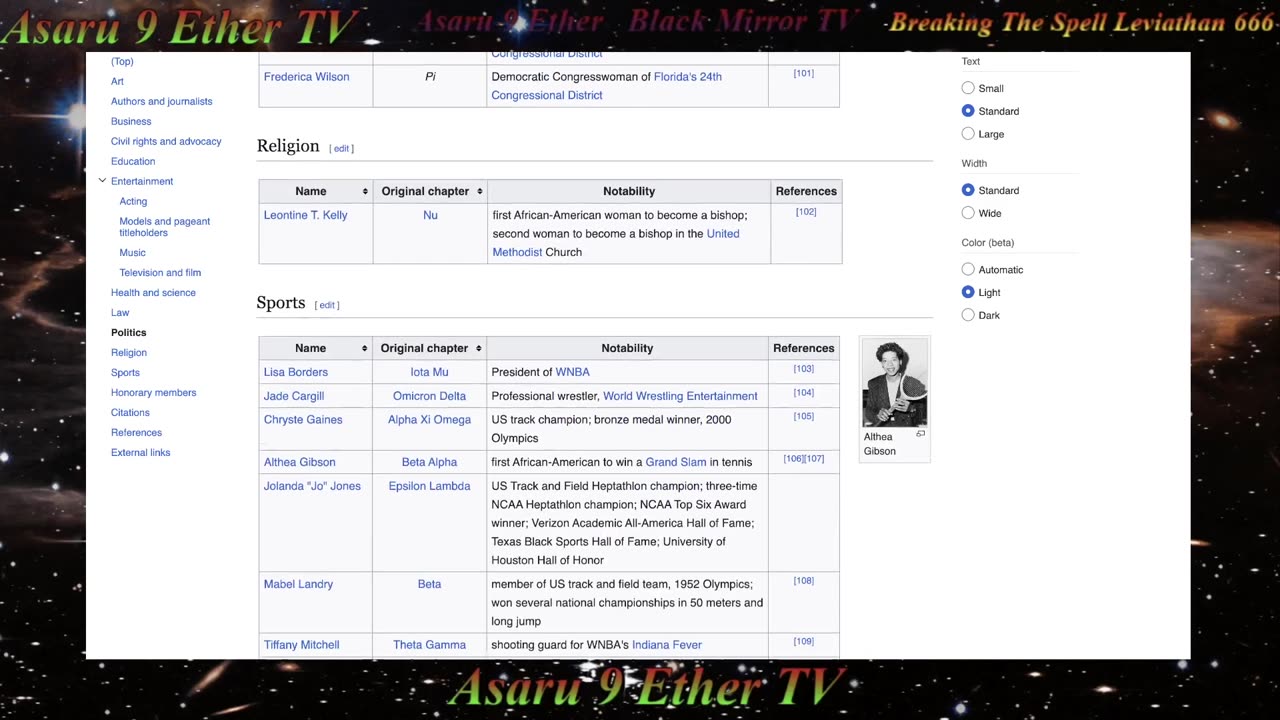Select the Small text size option
The height and width of the screenshot is (720, 1280).
[x=968, y=88]
